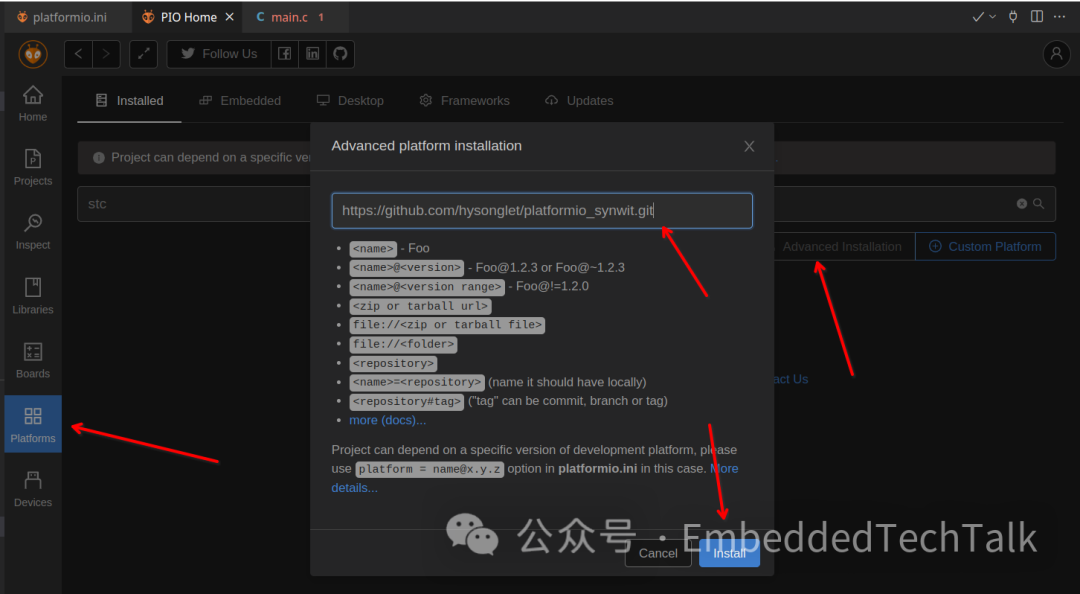1080x594 pixels.
Task: Open the editor overflow menu with three dots
Action: (1059, 16)
